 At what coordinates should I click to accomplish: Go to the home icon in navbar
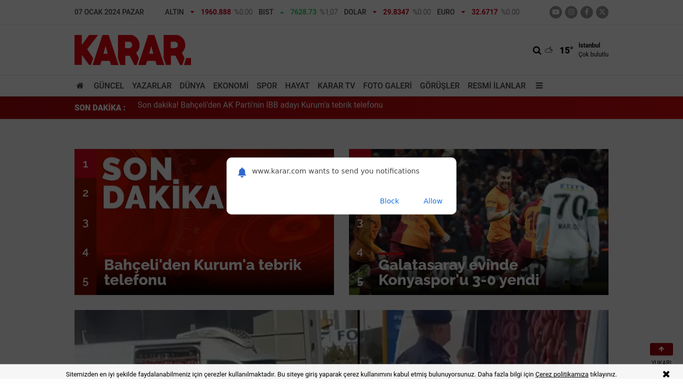[x=80, y=86]
